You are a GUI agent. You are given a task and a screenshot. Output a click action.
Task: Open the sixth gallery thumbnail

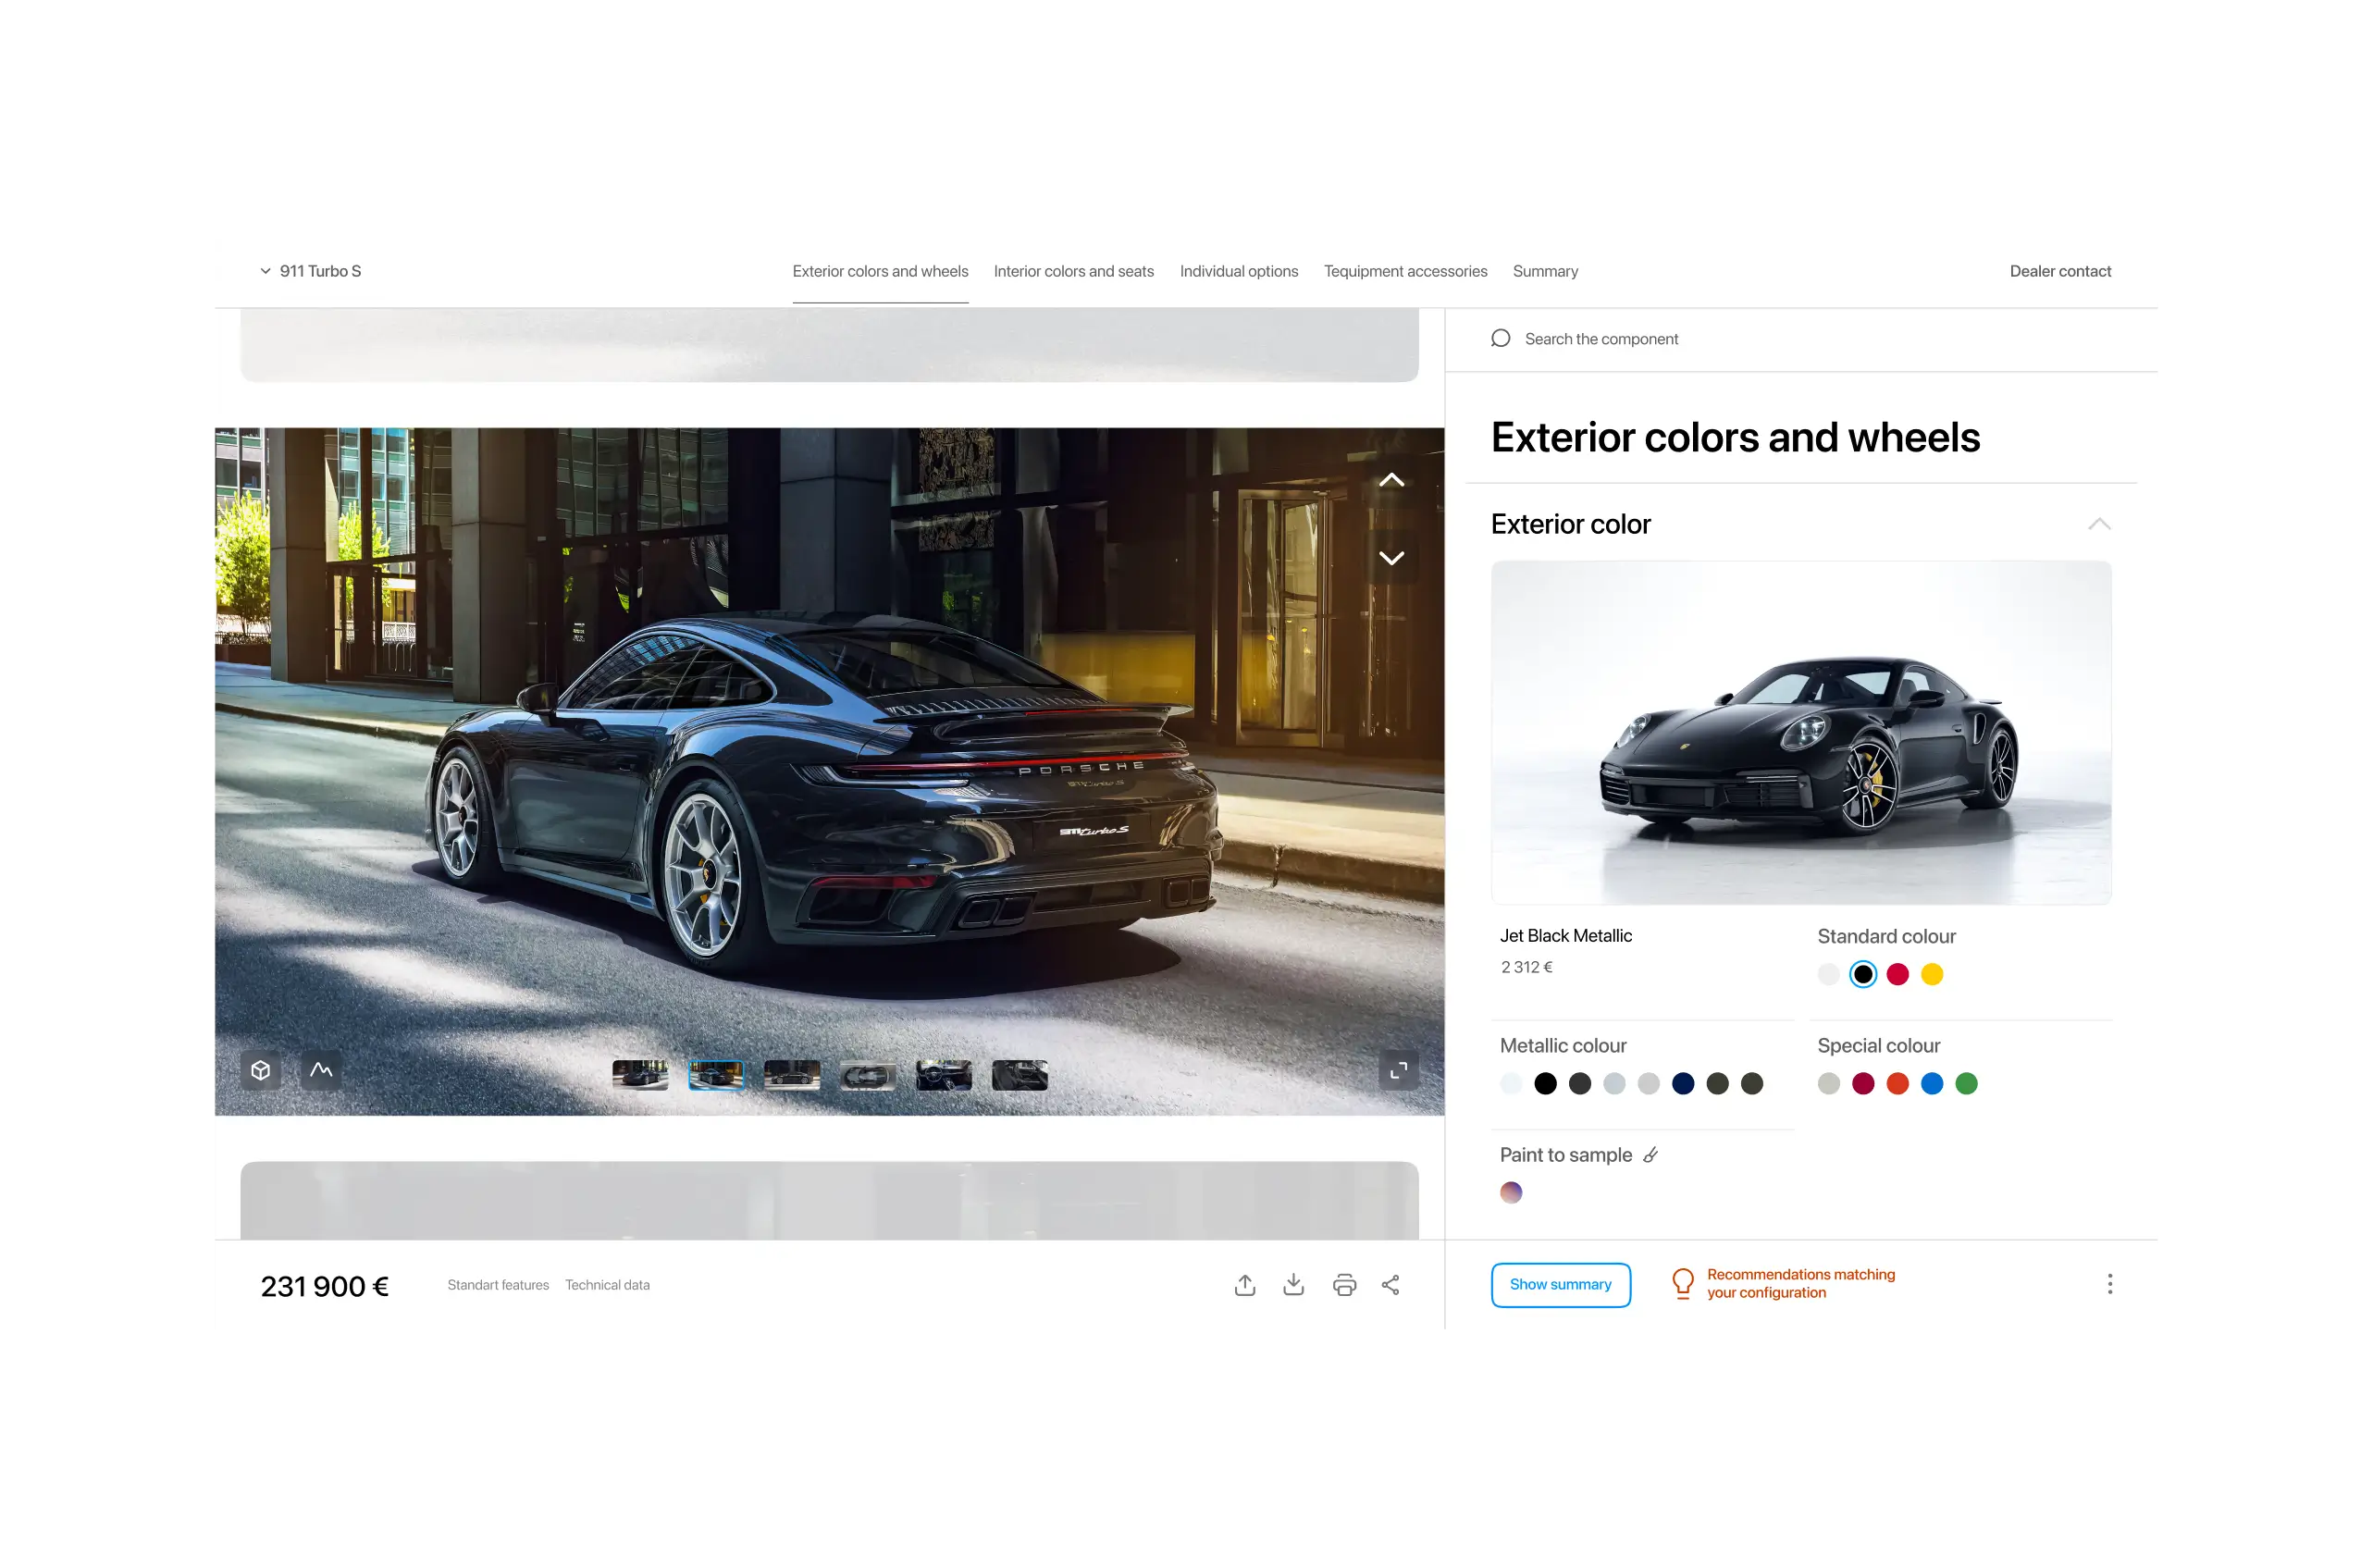[x=1020, y=1075]
